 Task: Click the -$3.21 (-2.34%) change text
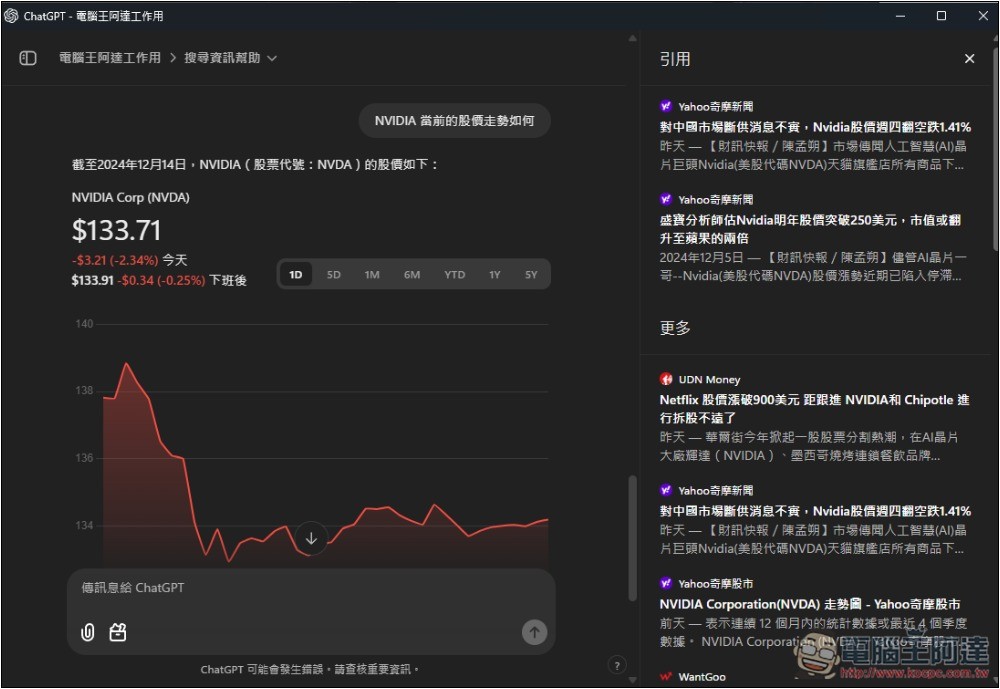pyautogui.click(x=115, y=260)
